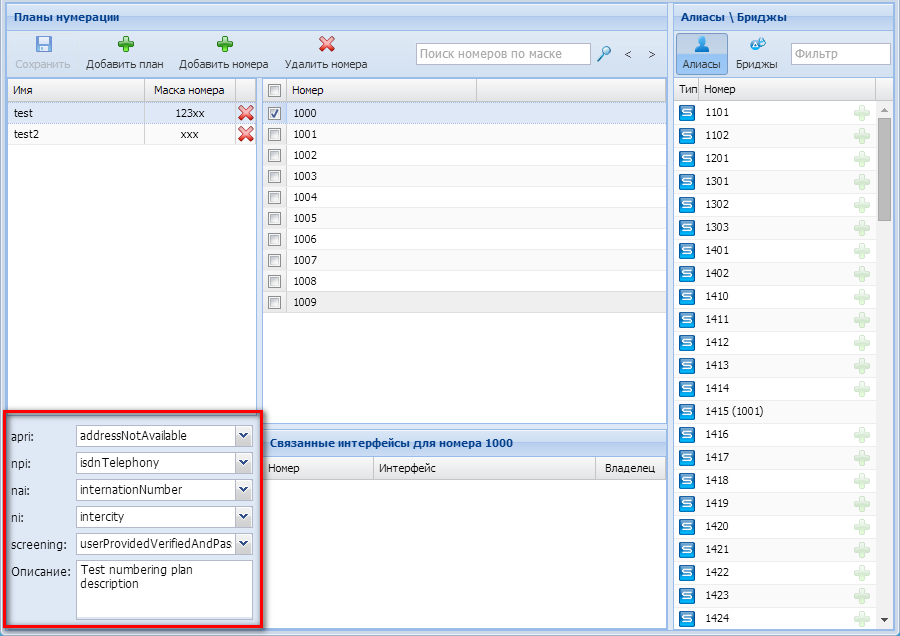Click the next '>' search result arrow
The height and width of the screenshot is (636, 900).
pos(651,55)
